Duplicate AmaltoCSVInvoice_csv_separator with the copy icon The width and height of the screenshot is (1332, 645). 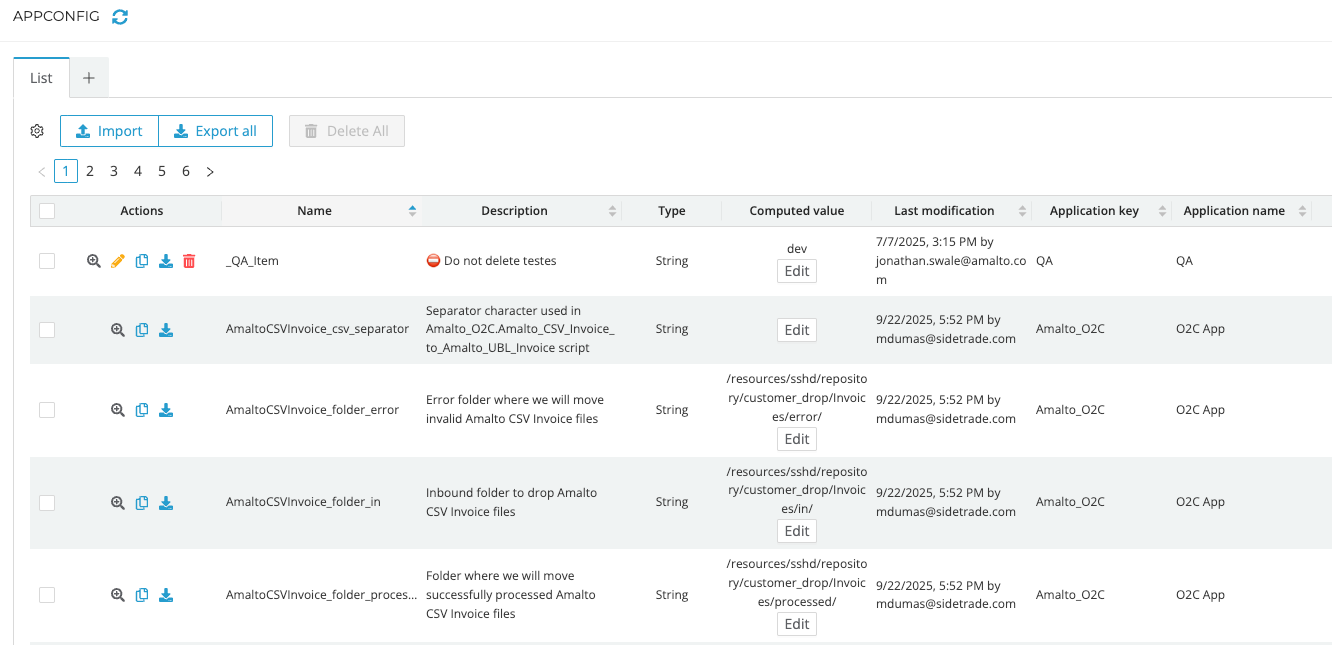(141, 329)
